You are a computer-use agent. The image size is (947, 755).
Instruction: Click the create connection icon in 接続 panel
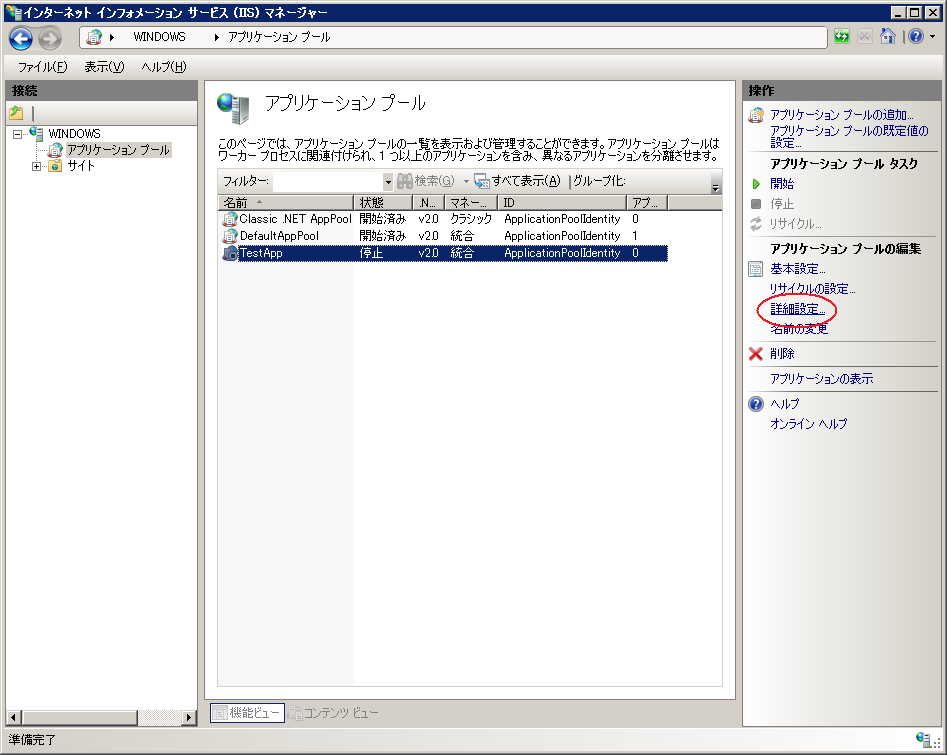click(x=16, y=112)
